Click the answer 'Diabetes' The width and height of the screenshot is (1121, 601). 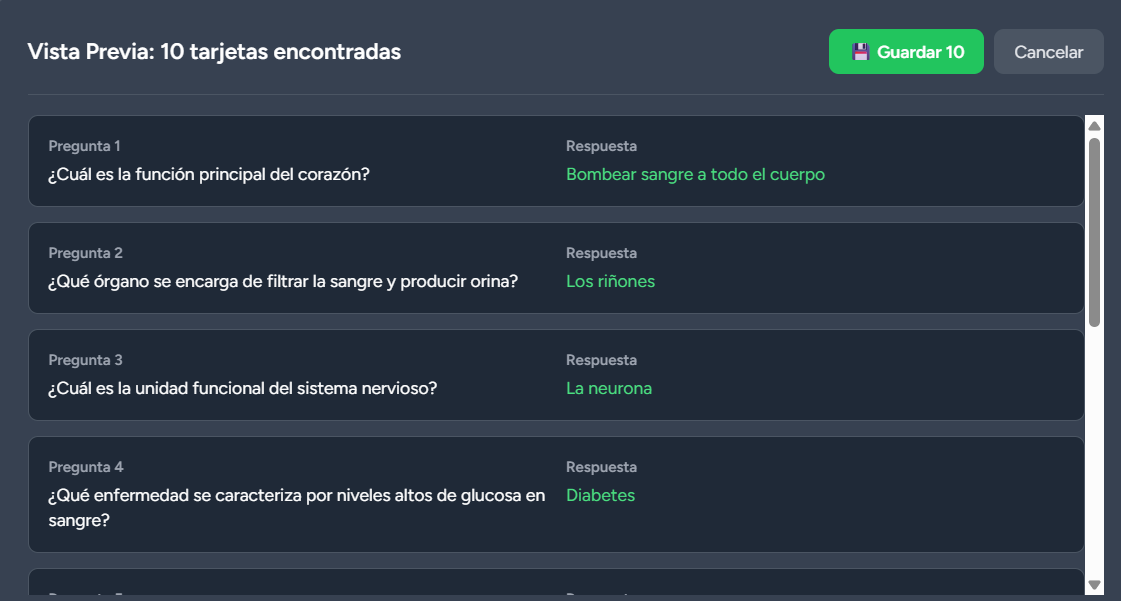click(600, 495)
